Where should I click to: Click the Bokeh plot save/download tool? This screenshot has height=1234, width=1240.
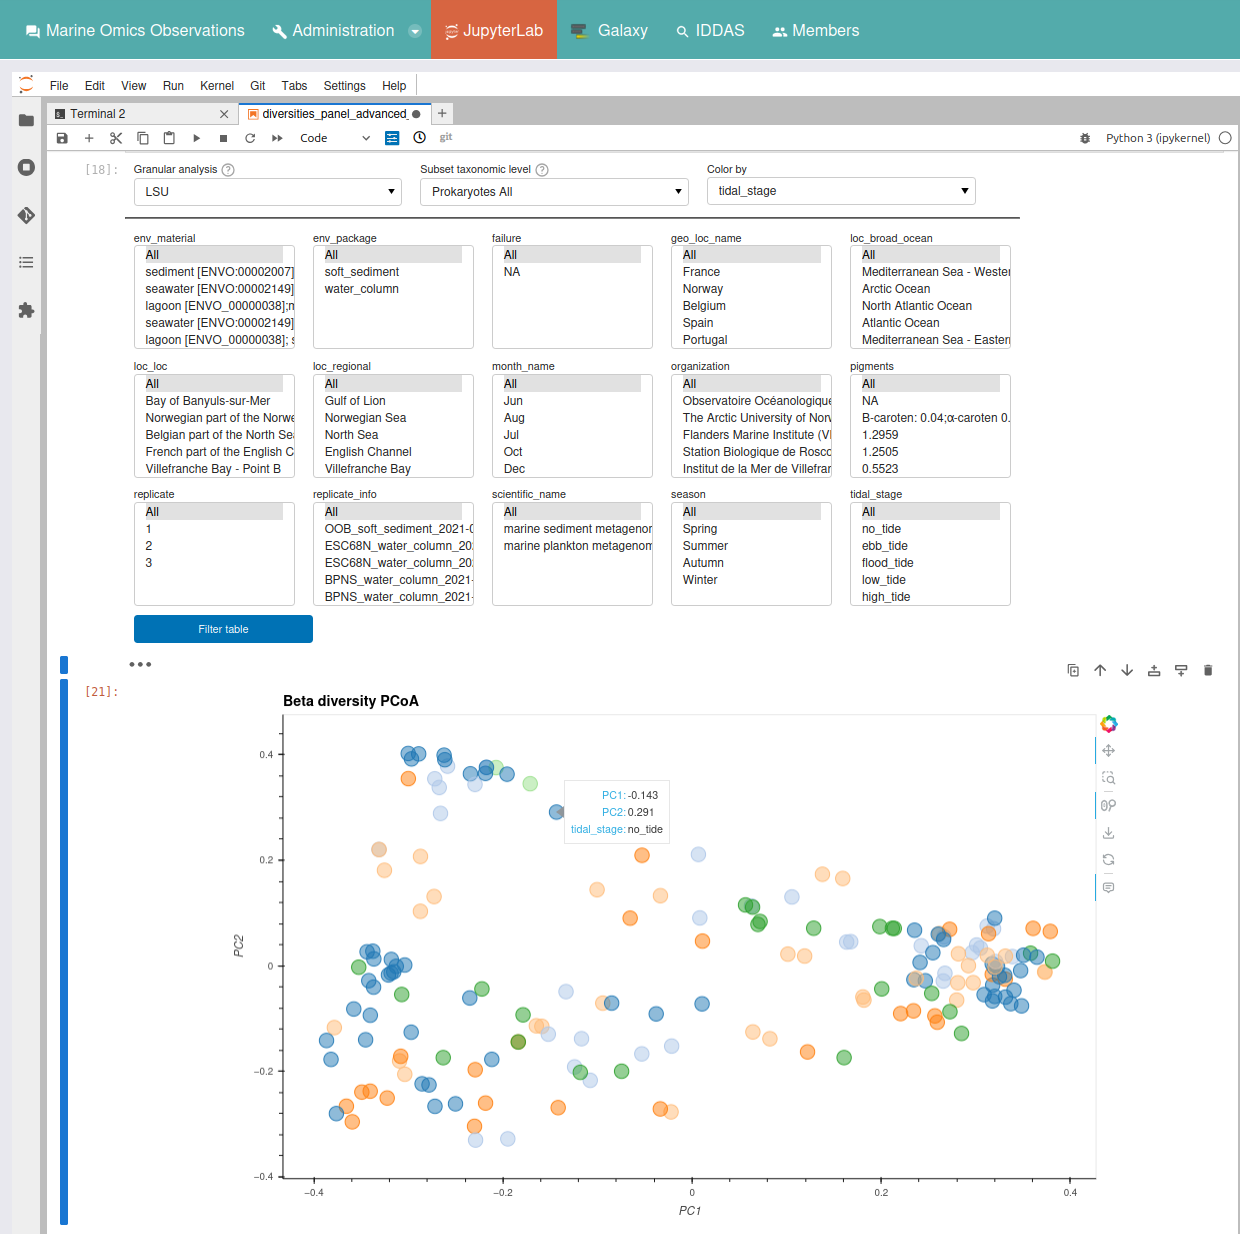point(1108,833)
